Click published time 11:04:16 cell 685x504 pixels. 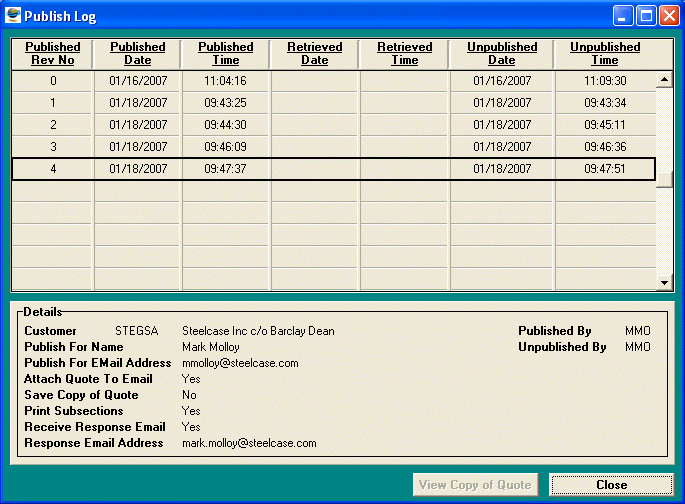point(225,81)
